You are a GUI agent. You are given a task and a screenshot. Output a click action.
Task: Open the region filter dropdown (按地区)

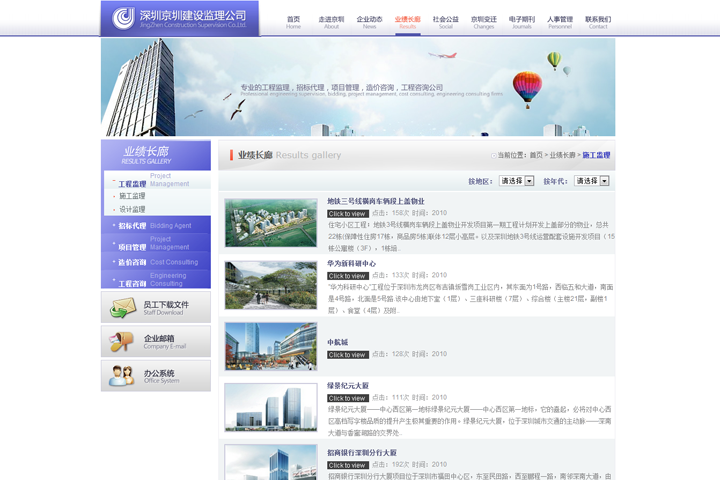(x=516, y=181)
